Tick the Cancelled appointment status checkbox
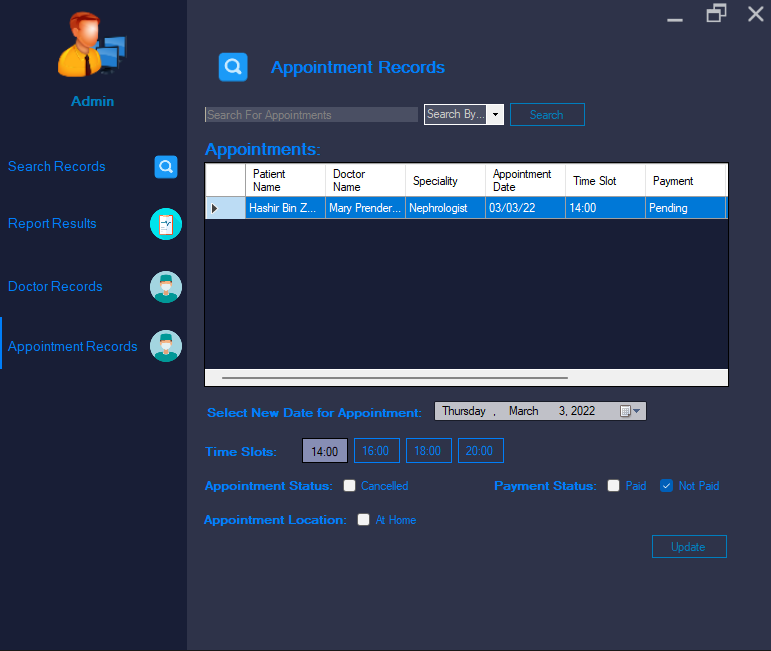Viewport: 771px width, 651px height. click(350, 486)
